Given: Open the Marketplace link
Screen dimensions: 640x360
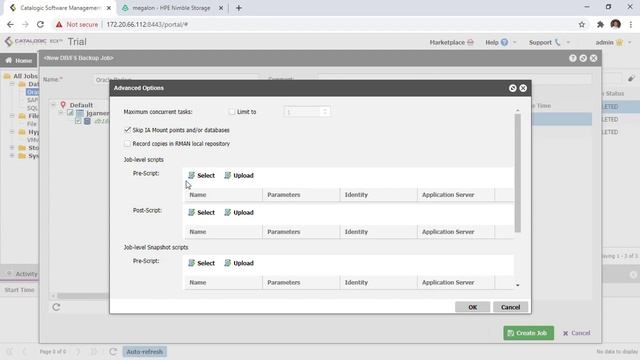Looking at the screenshot, I should 451,42.
